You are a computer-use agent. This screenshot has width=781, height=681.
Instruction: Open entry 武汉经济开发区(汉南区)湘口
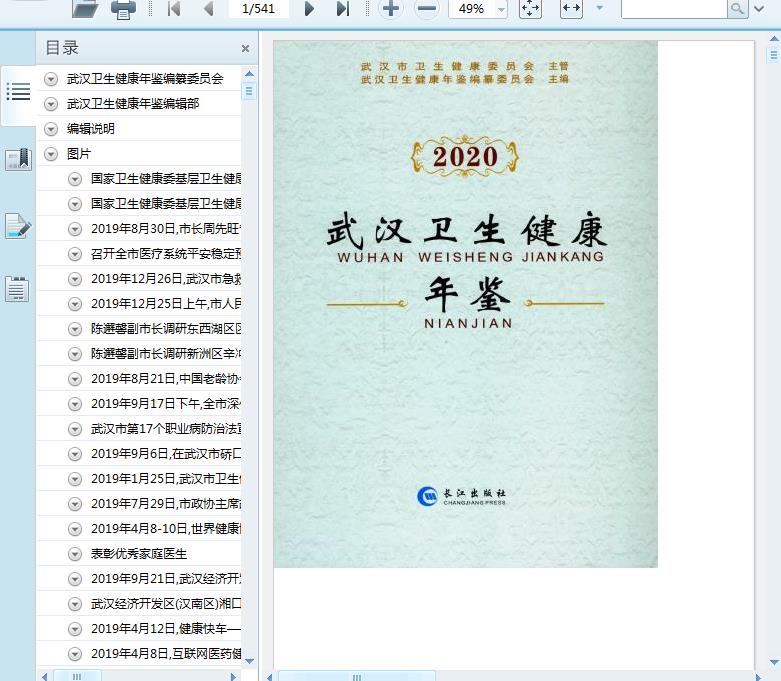point(166,604)
